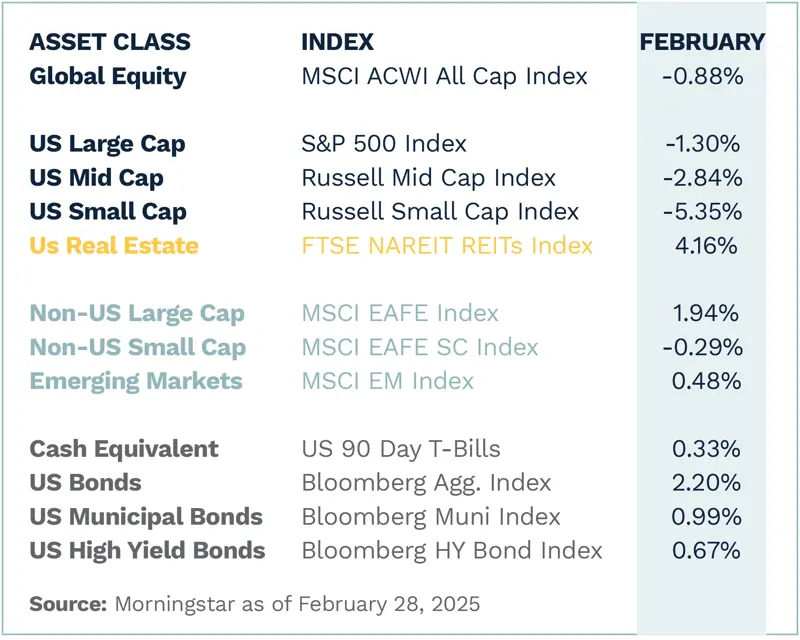
Task: Click the US Municipal Bonds label
Action: pos(146,517)
